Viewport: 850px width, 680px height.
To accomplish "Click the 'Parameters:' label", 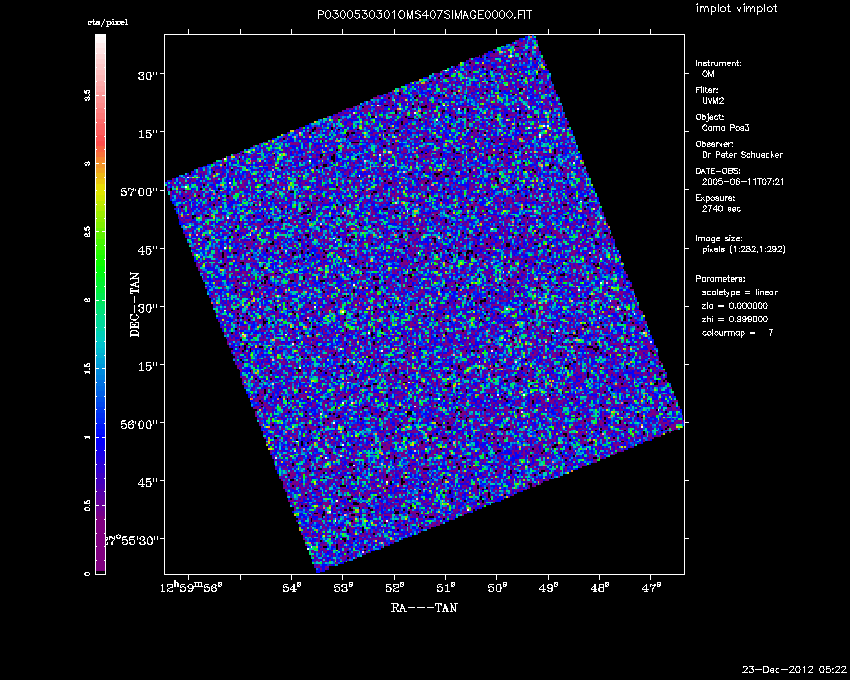I will click(x=720, y=279).
